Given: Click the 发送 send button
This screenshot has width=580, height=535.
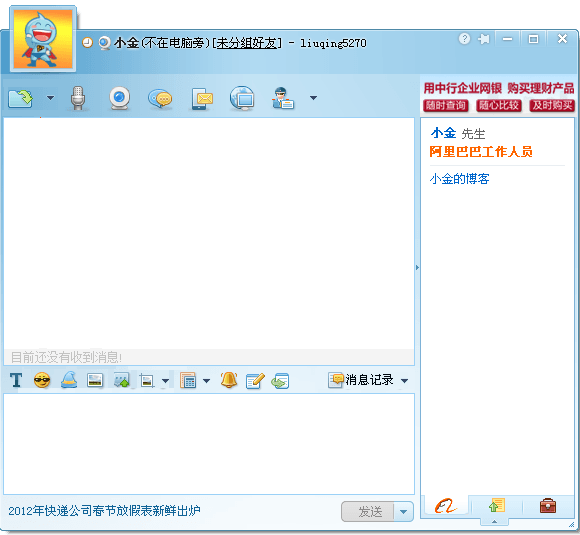Looking at the screenshot, I should coord(368,512).
